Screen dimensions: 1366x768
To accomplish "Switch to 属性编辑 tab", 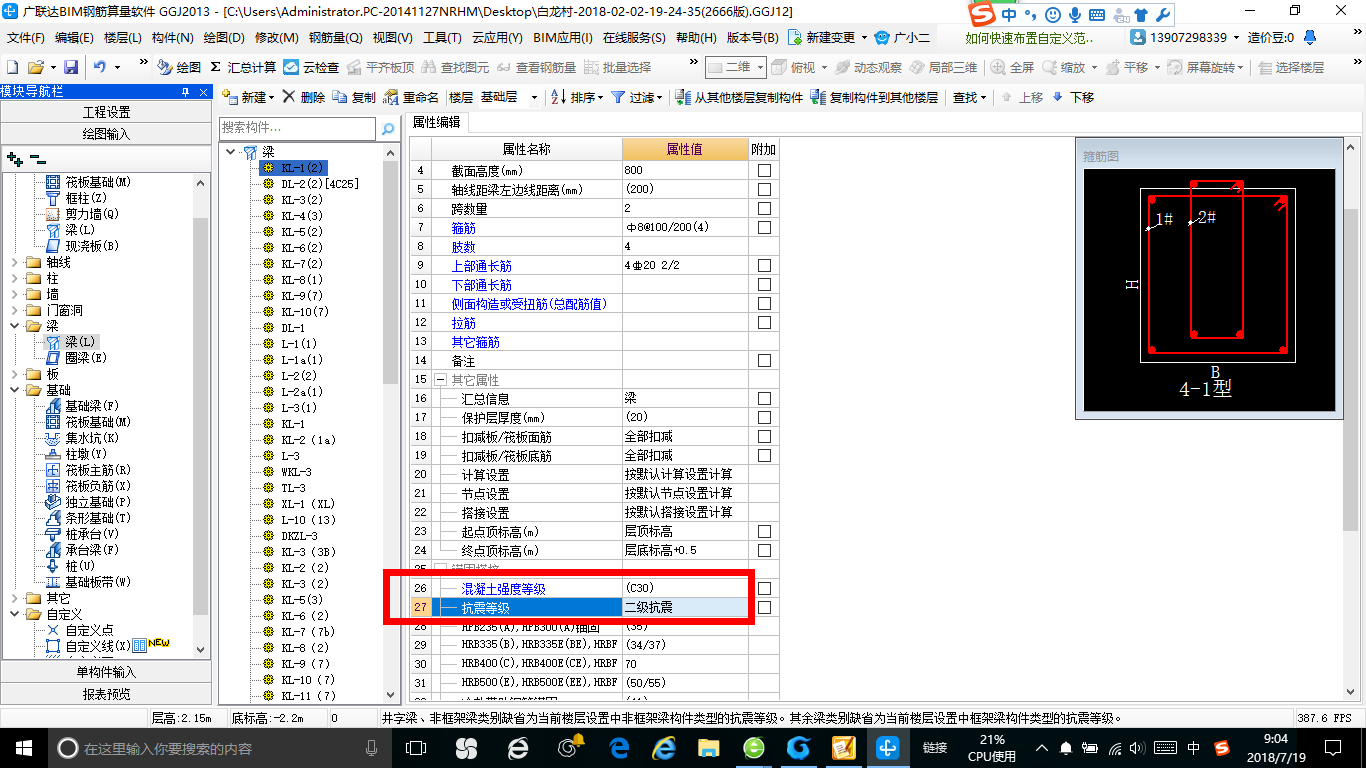I will [x=437, y=122].
